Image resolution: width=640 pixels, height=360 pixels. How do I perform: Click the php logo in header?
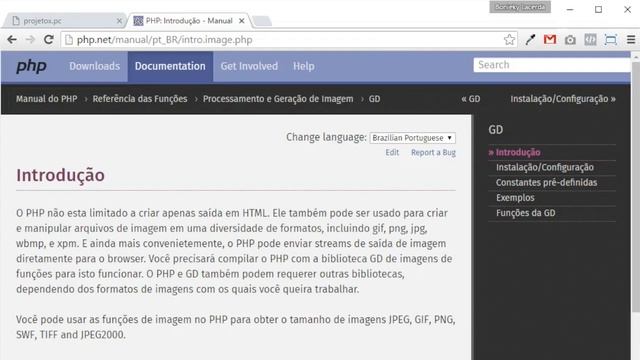coord(31,66)
